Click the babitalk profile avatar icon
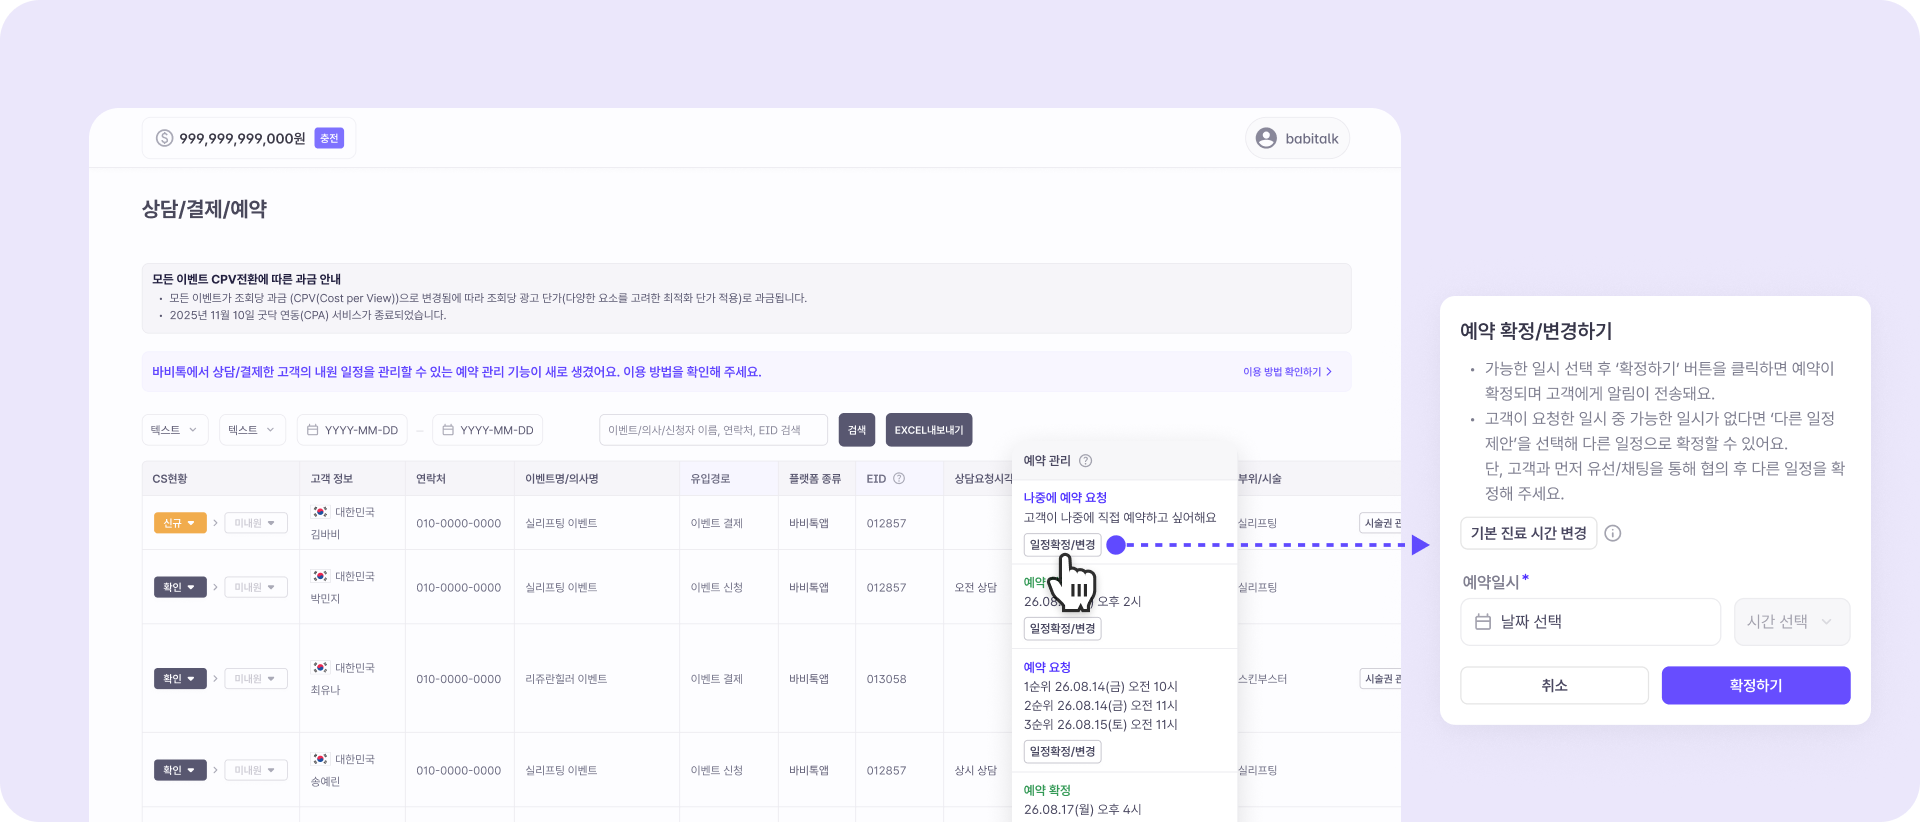Viewport: 1920px width, 822px height. pos(1266,138)
